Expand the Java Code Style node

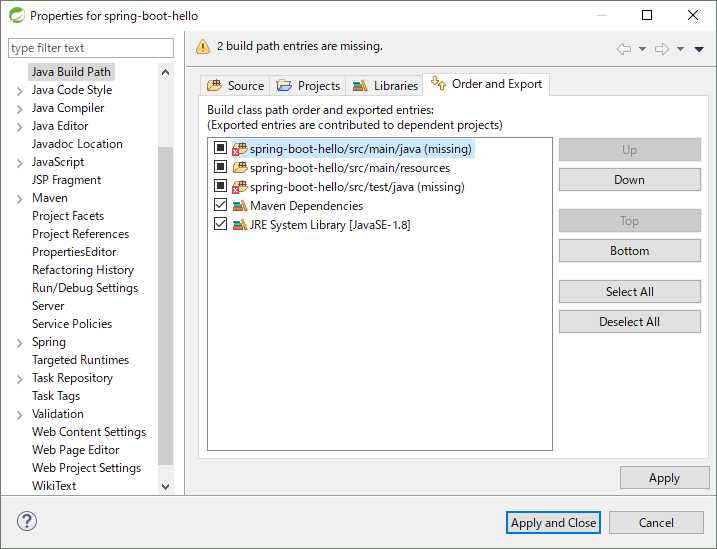point(20,91)
